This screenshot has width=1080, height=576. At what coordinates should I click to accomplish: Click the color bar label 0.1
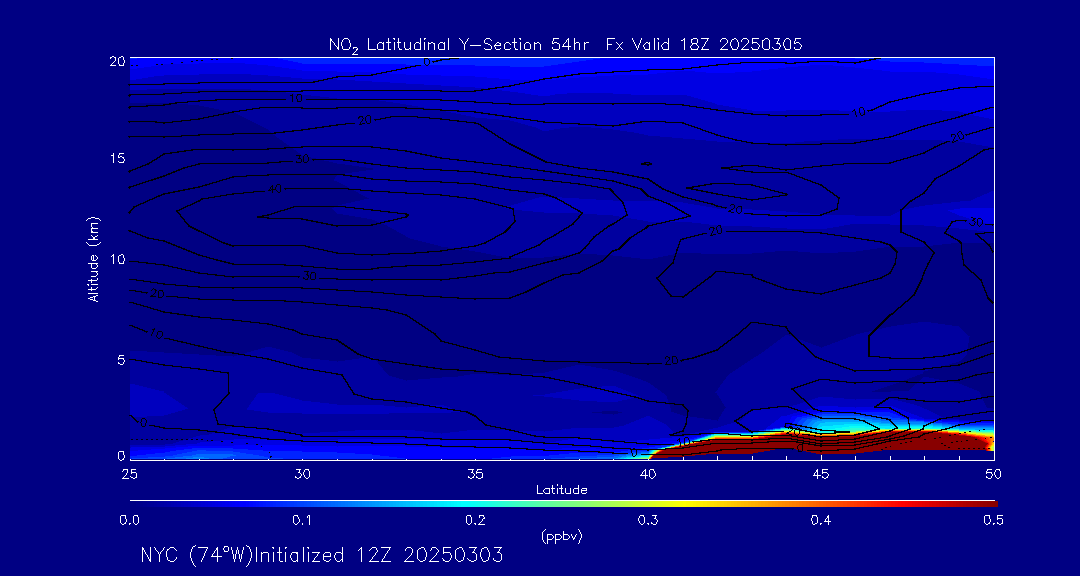[302, 521]
